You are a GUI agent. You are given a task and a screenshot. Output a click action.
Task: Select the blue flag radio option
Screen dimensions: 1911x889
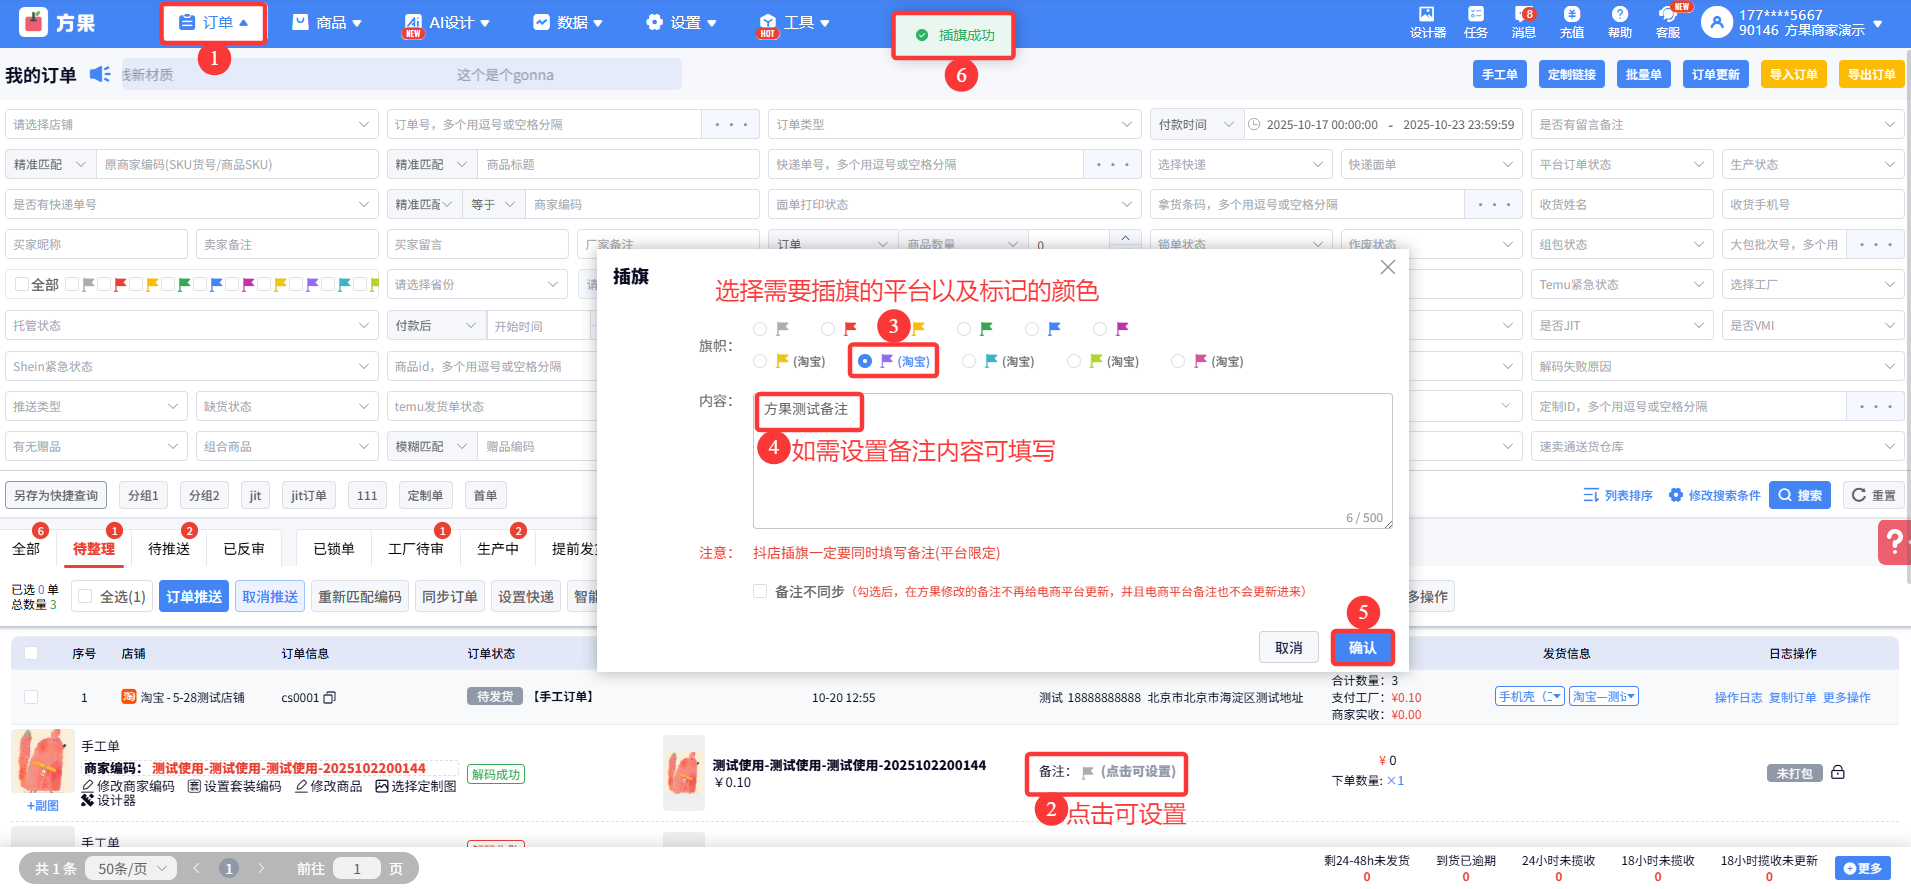click(1032, 328)
